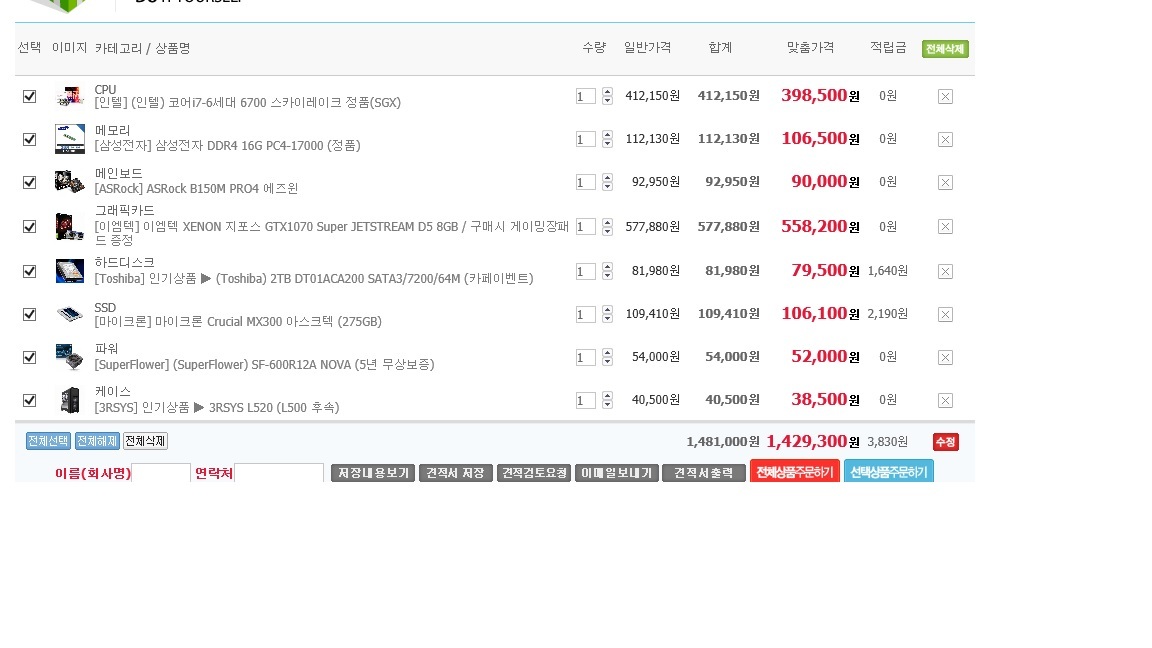Viewport: 1152px width, 648px height.
Task: Click the 견적서 저장 button
Action: tap(456, 473)
